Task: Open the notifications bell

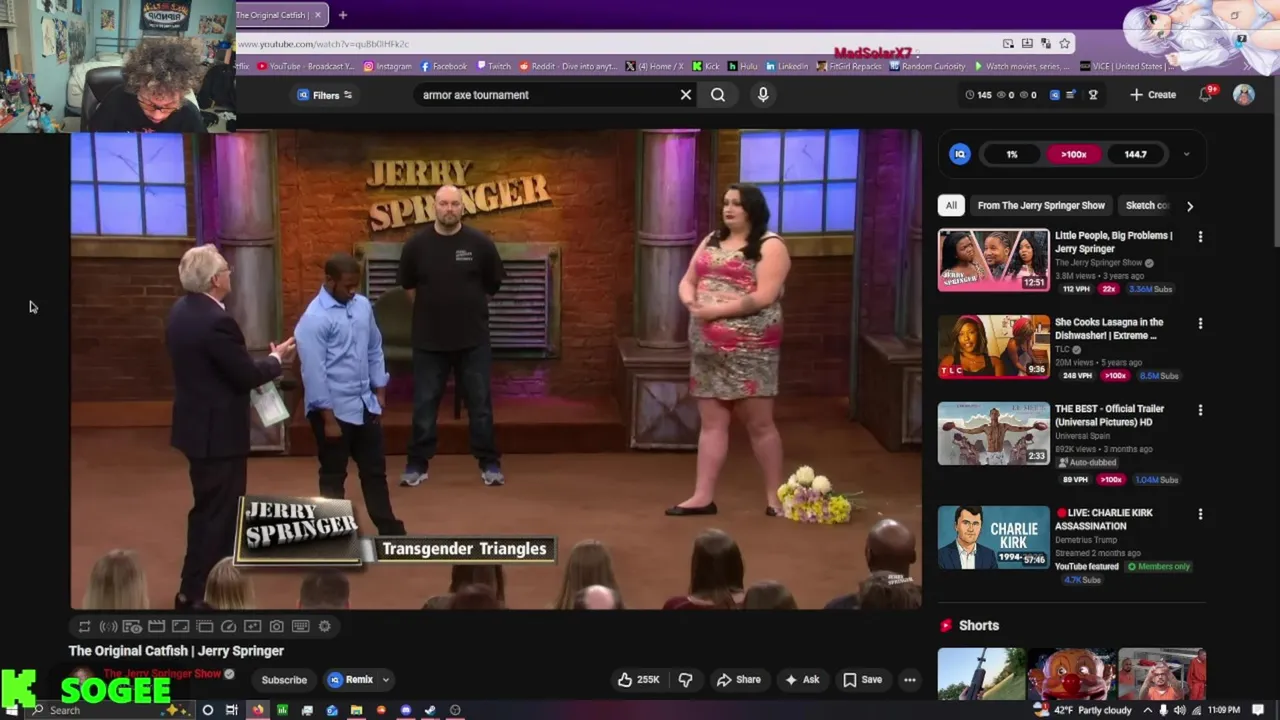Action: tap(1206, 94)
